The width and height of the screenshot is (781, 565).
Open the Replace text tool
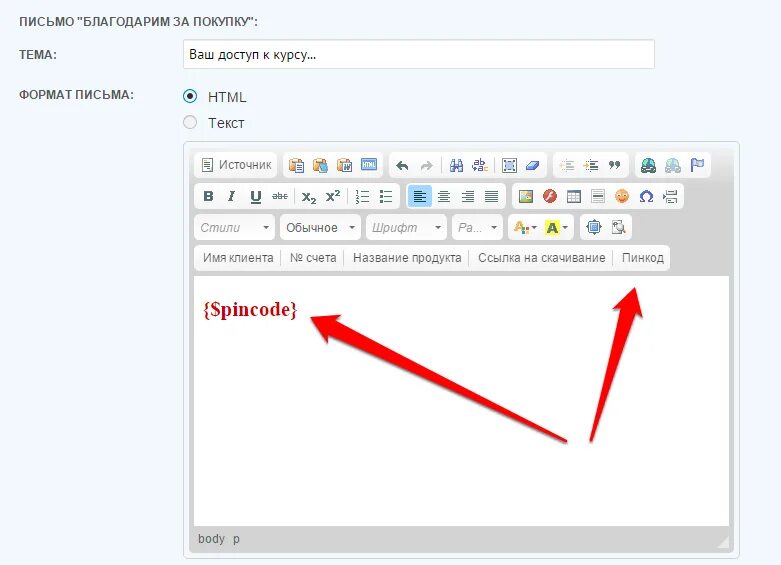480,165
